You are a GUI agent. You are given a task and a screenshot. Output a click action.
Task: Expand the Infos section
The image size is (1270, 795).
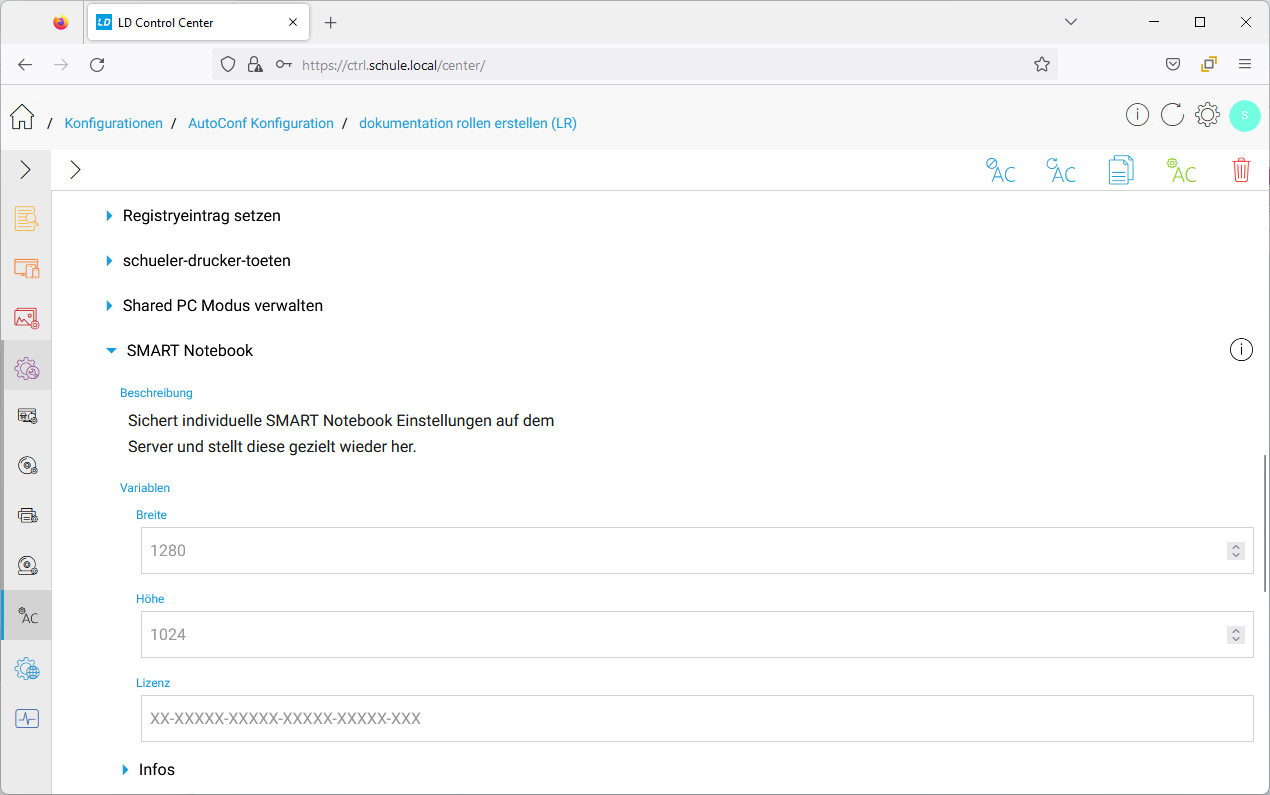pos(148,769)
